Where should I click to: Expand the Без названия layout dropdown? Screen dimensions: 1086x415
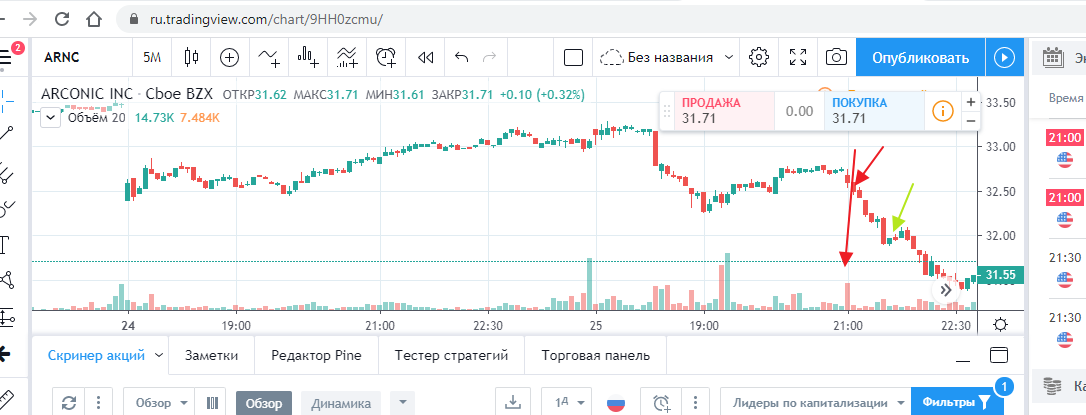(729, 57)
